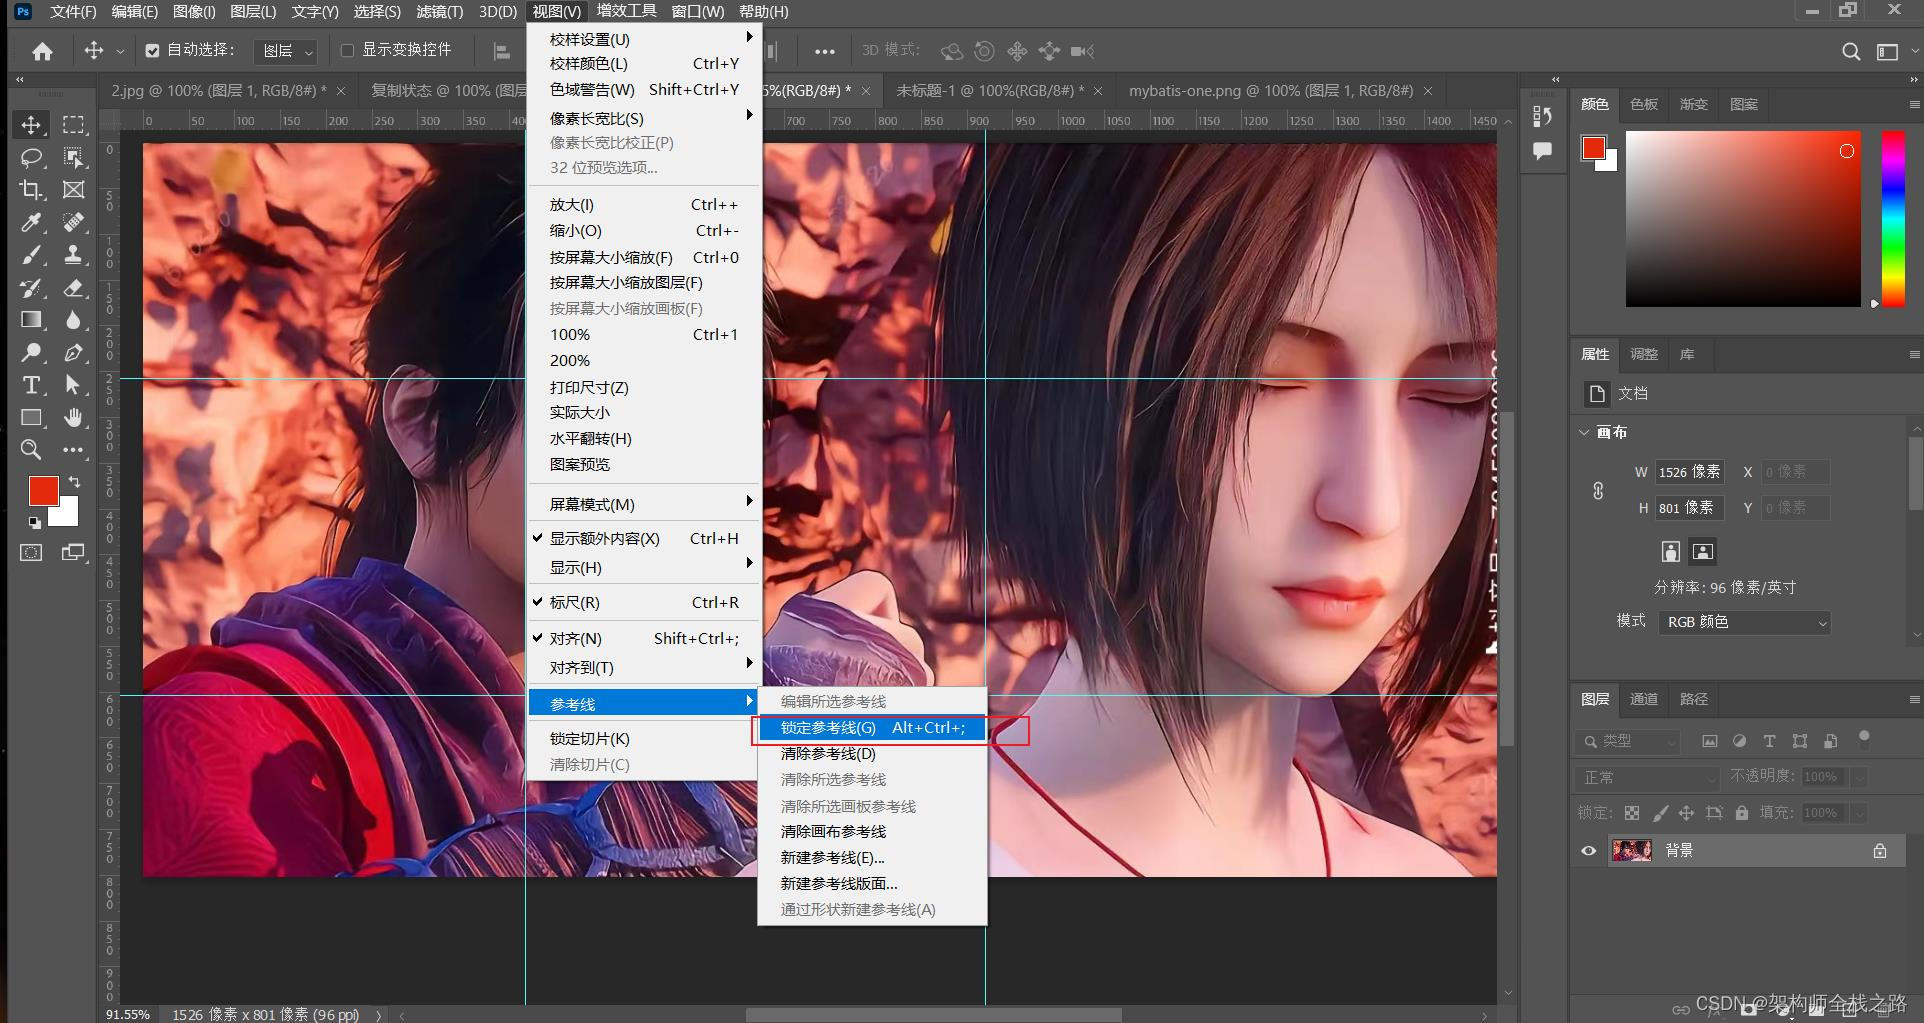Click the lock icon on 背景 layer
1924x1023 pixels.
pyautogui.click(x=1880, y=851)
